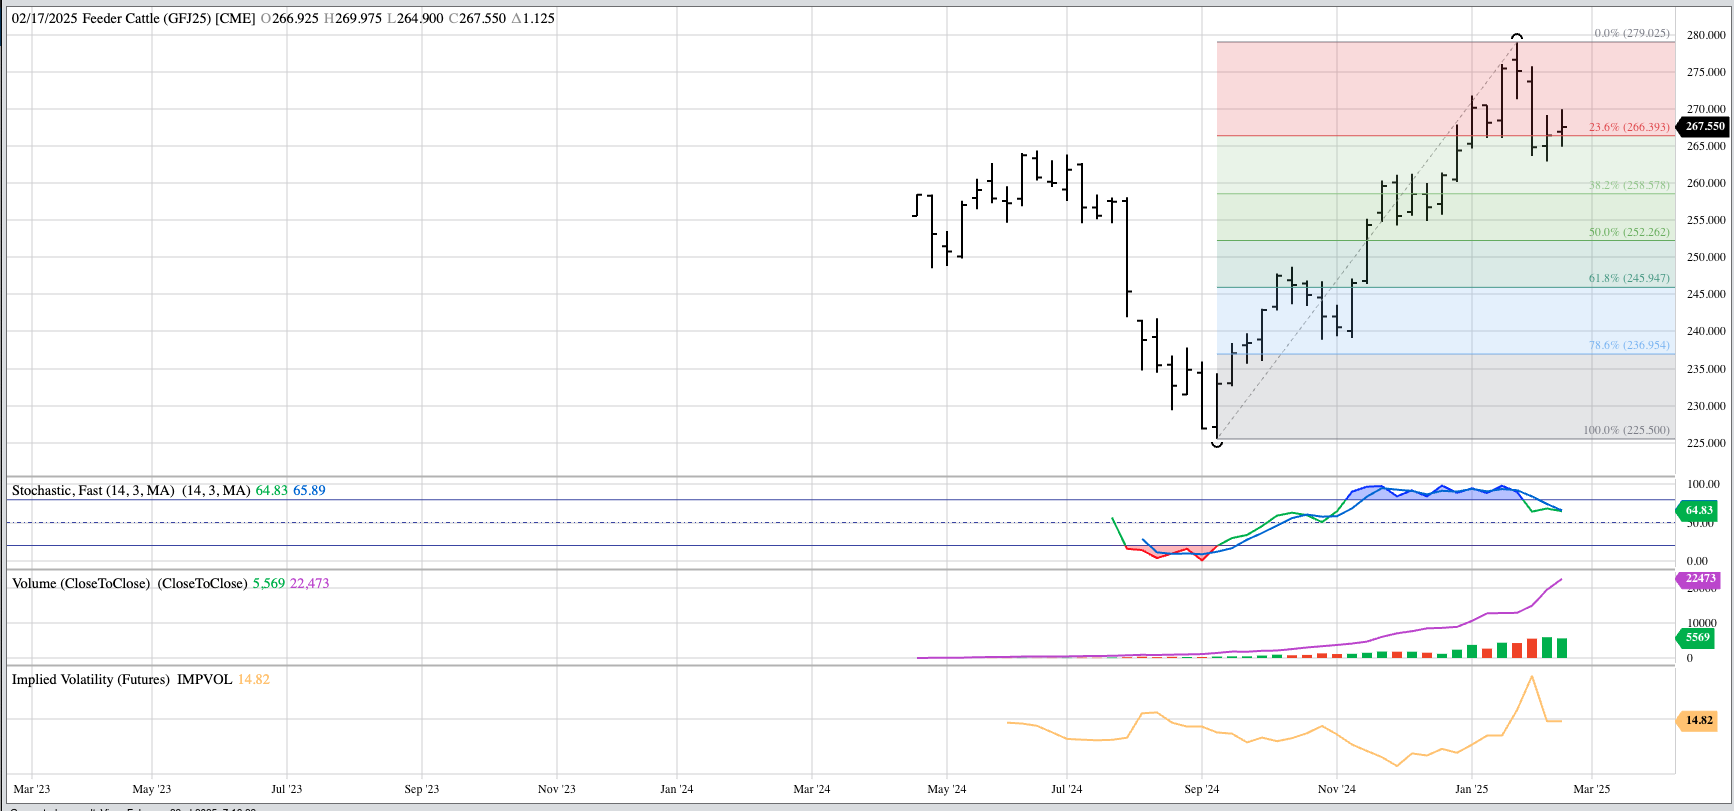This screenshot has height=811, width=1734.
Task: Click the black 267.550 current price tag
Action: coord(1704,126)
